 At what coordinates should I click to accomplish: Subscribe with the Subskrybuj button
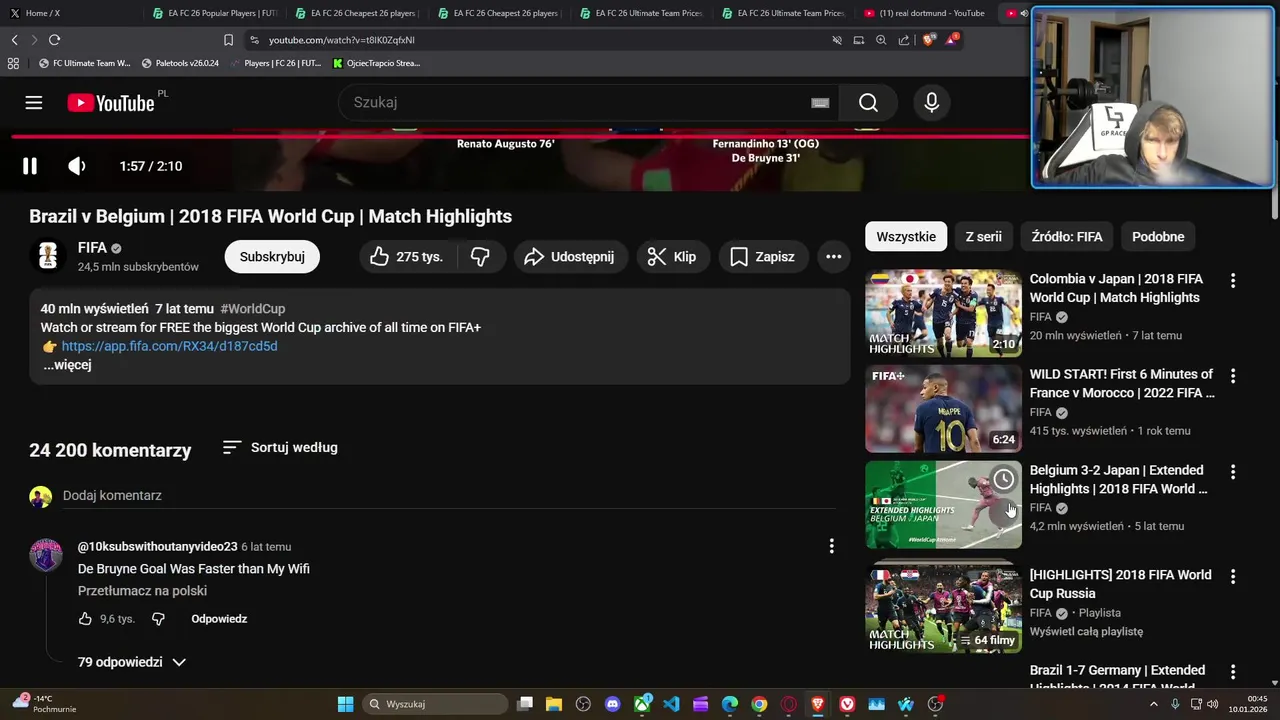pyautogui.click(x=272, y=257)
